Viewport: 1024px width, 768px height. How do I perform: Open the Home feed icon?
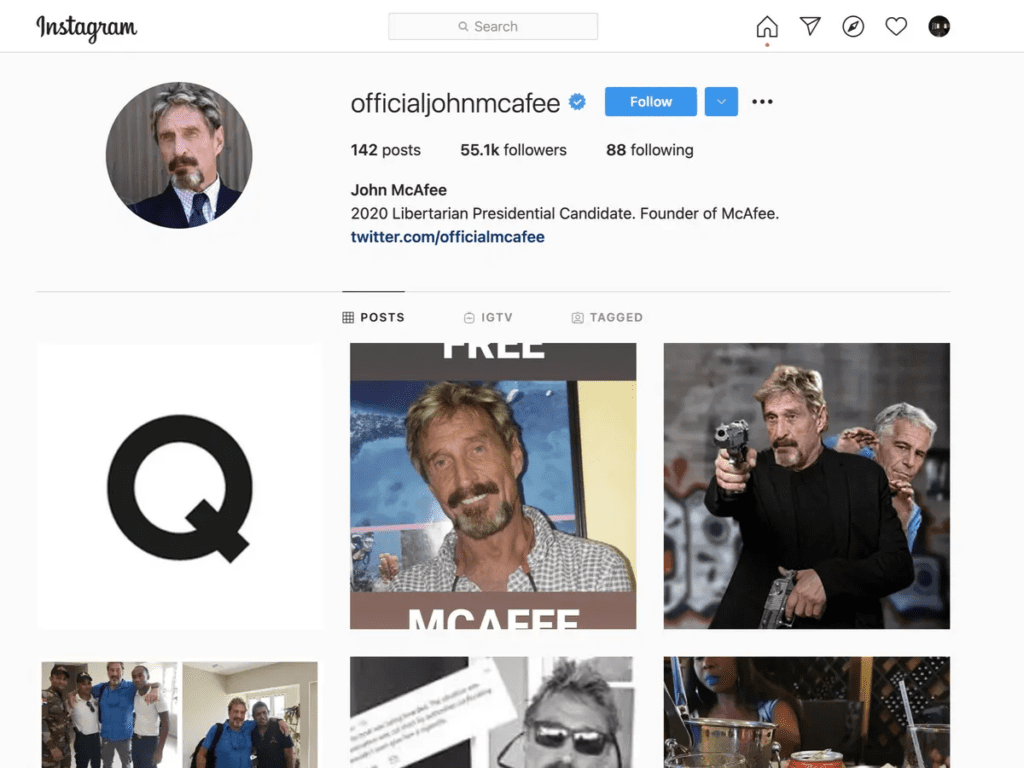(766, 26)
